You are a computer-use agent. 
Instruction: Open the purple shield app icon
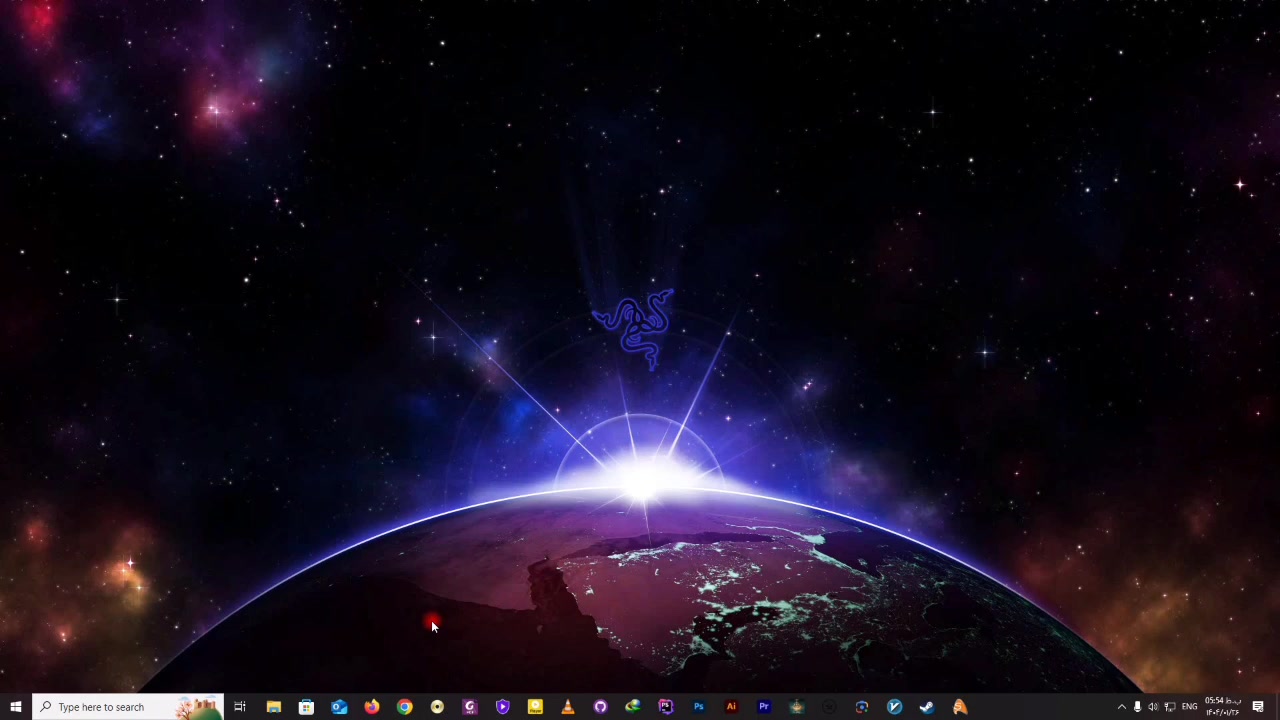503,707
